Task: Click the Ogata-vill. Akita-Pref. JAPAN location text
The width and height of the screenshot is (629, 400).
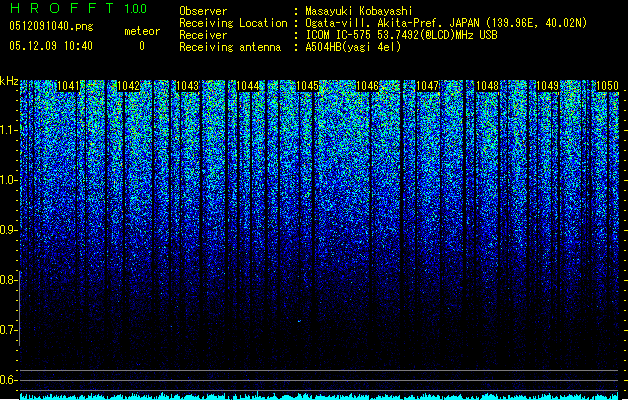Action: point(446,23)
